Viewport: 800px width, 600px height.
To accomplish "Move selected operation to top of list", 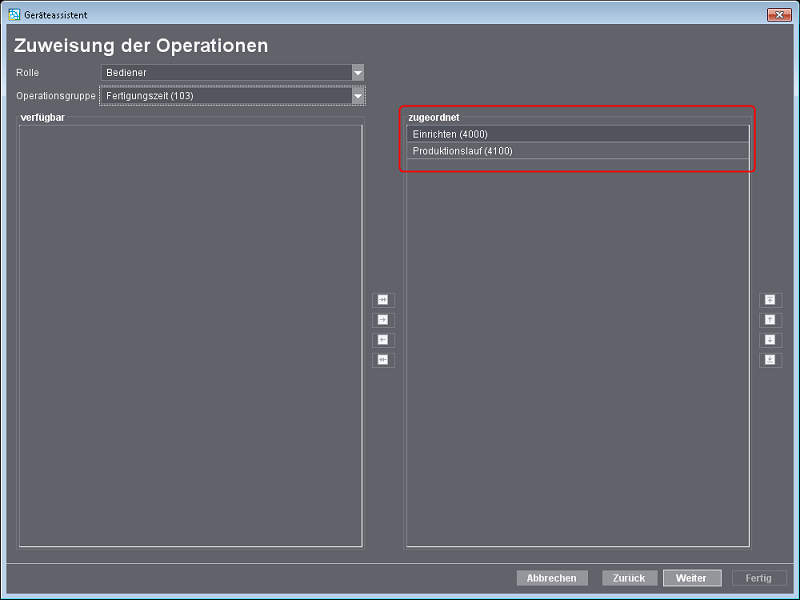I will point(770,300).
